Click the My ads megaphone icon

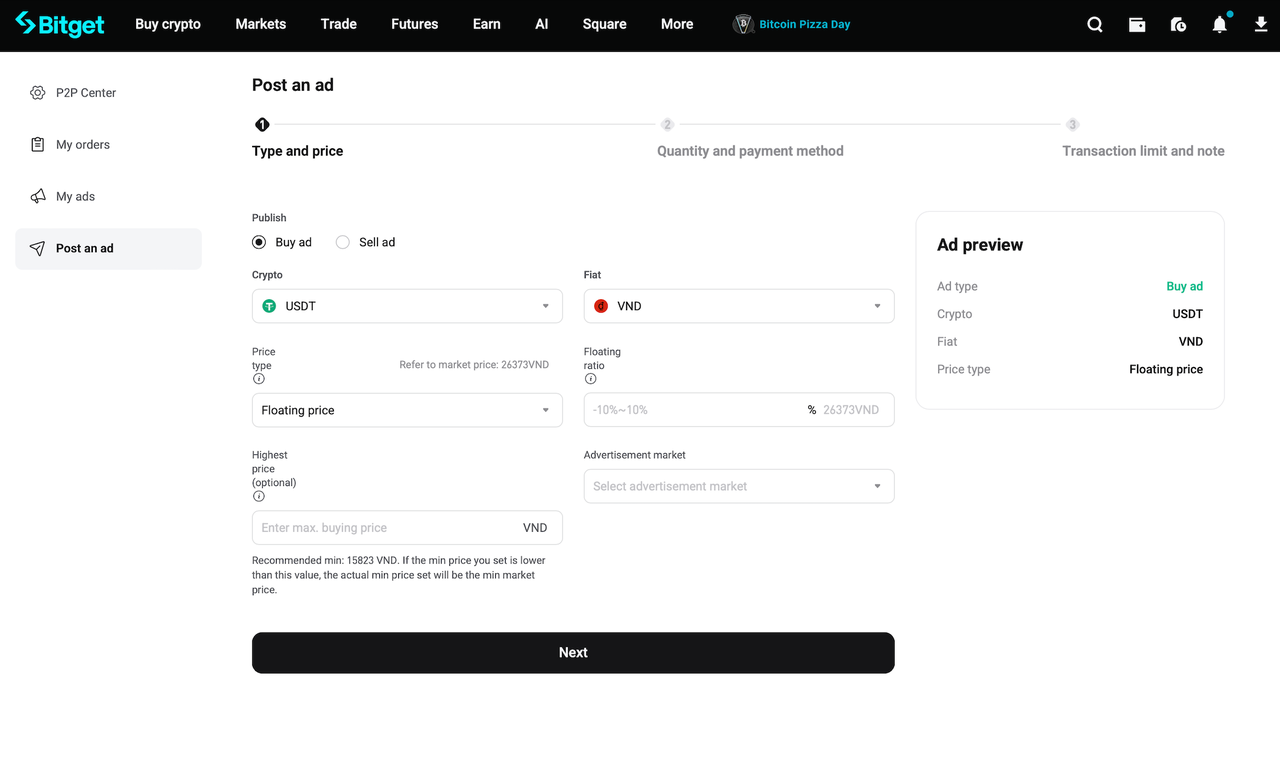(38, 197)
